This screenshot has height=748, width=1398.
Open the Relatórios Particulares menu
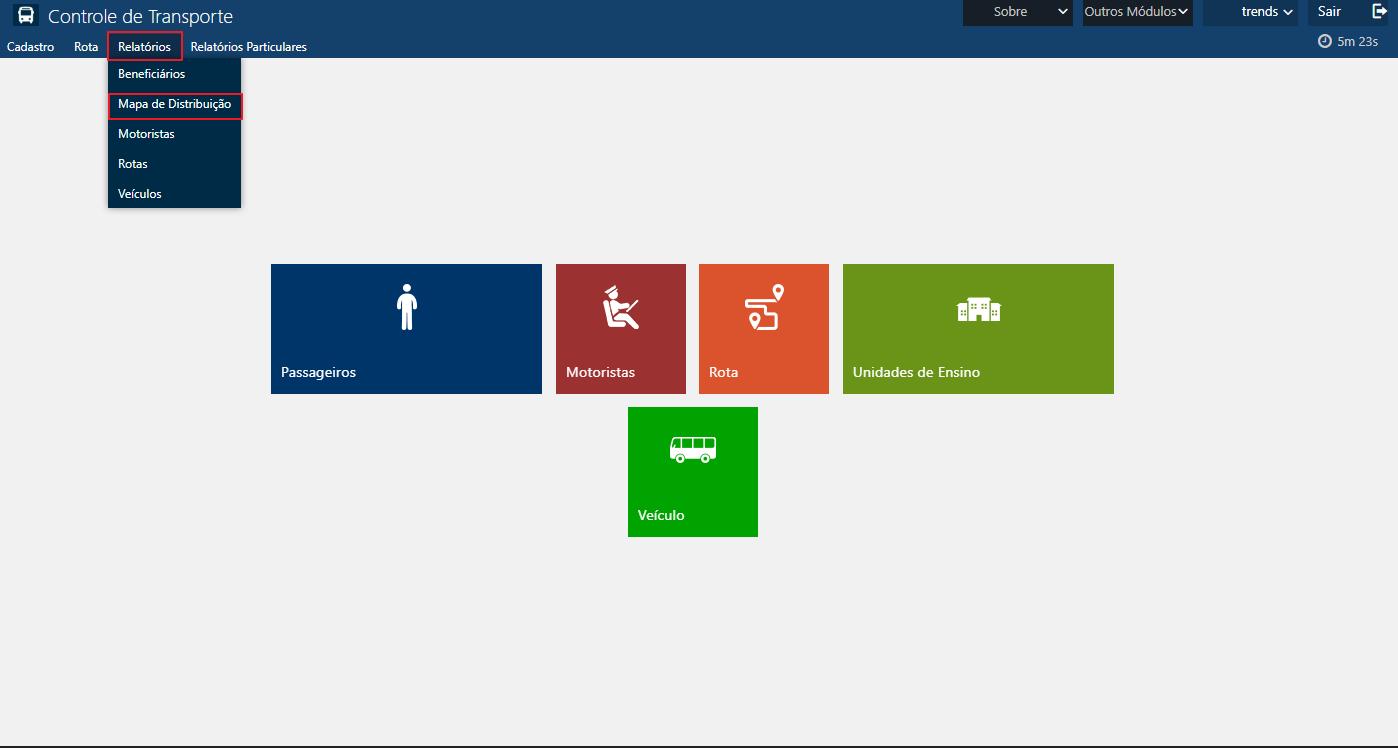tap(248, 47)
